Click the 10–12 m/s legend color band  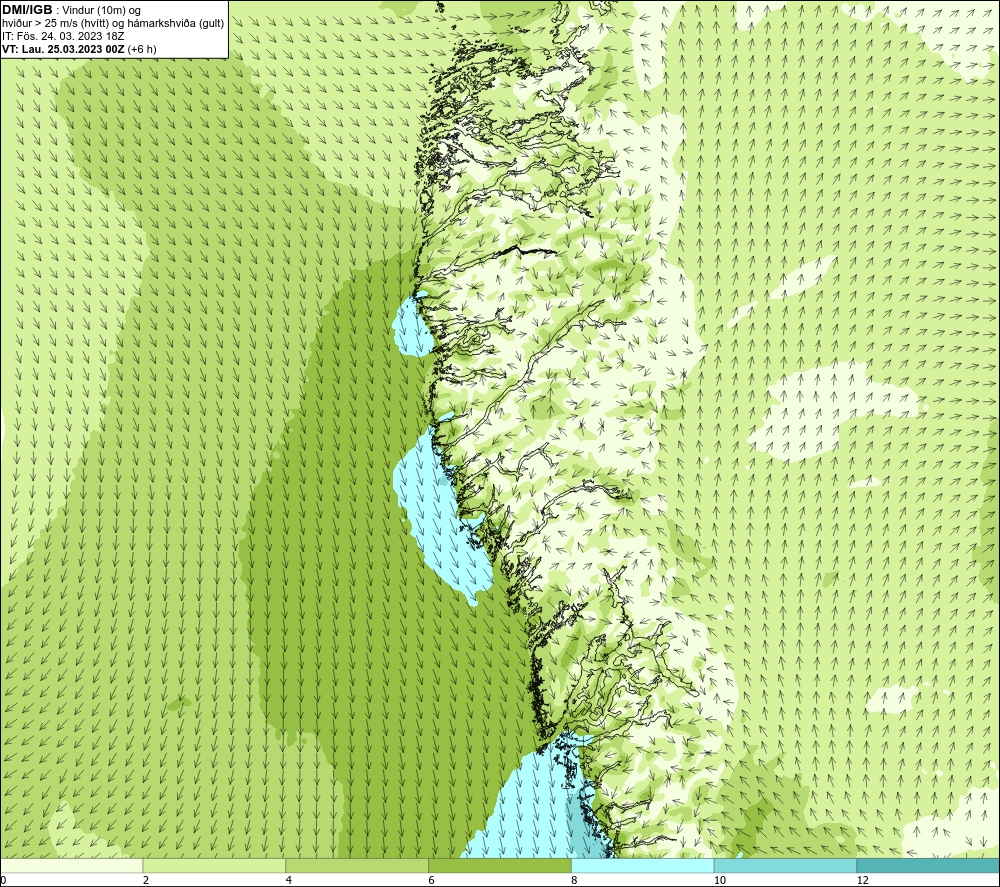point(785,865)
